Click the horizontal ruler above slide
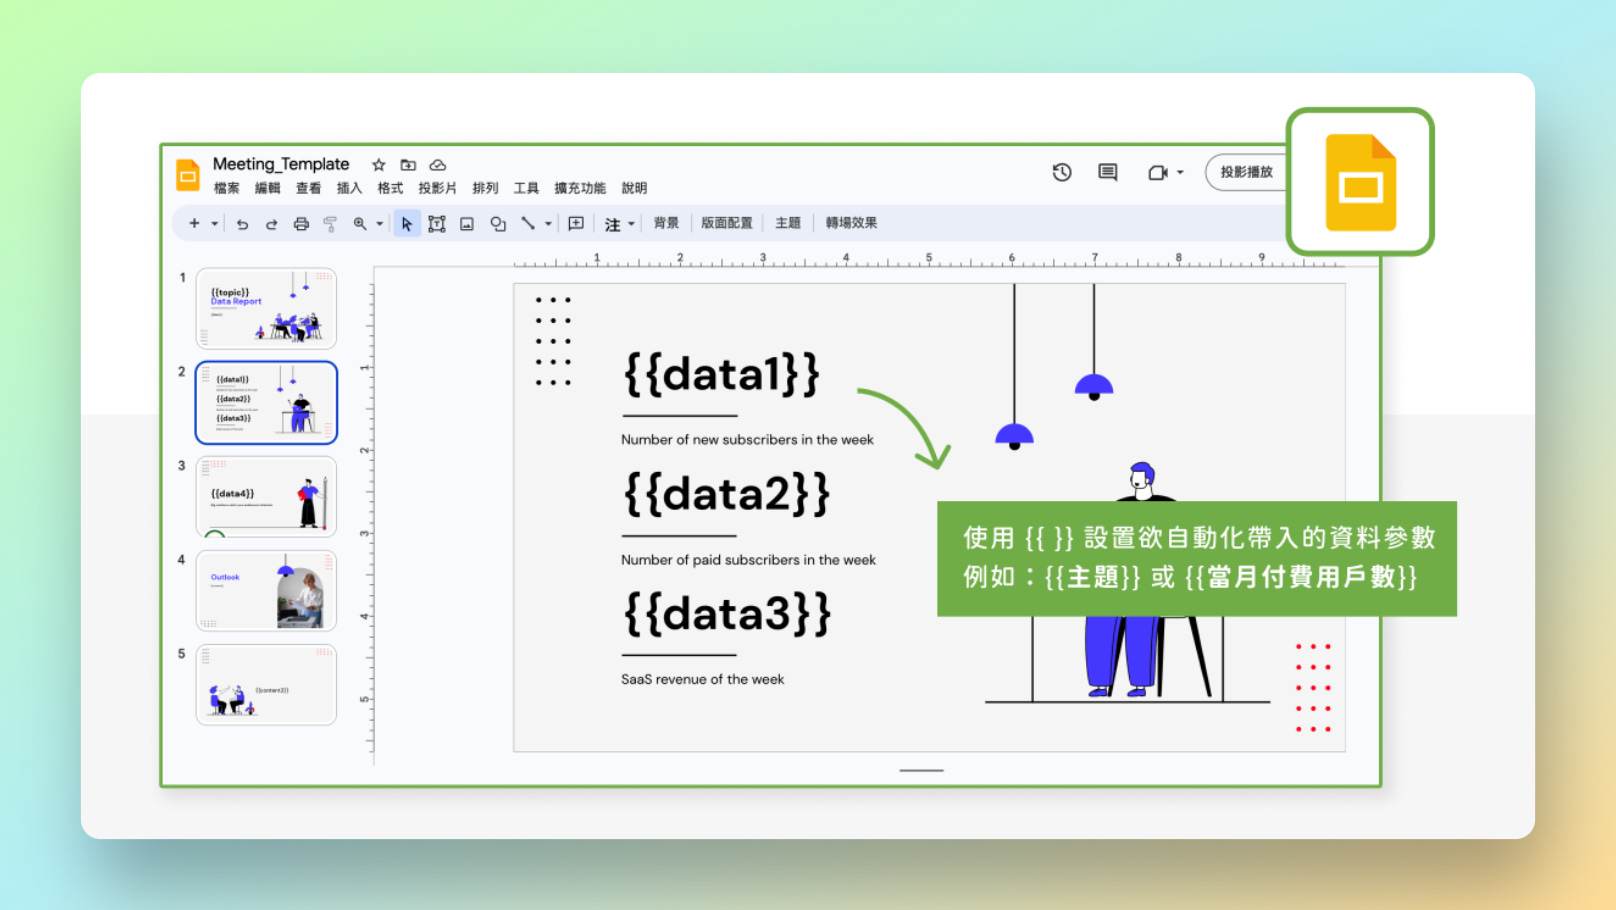1616x910 pixels. (929, 259)
